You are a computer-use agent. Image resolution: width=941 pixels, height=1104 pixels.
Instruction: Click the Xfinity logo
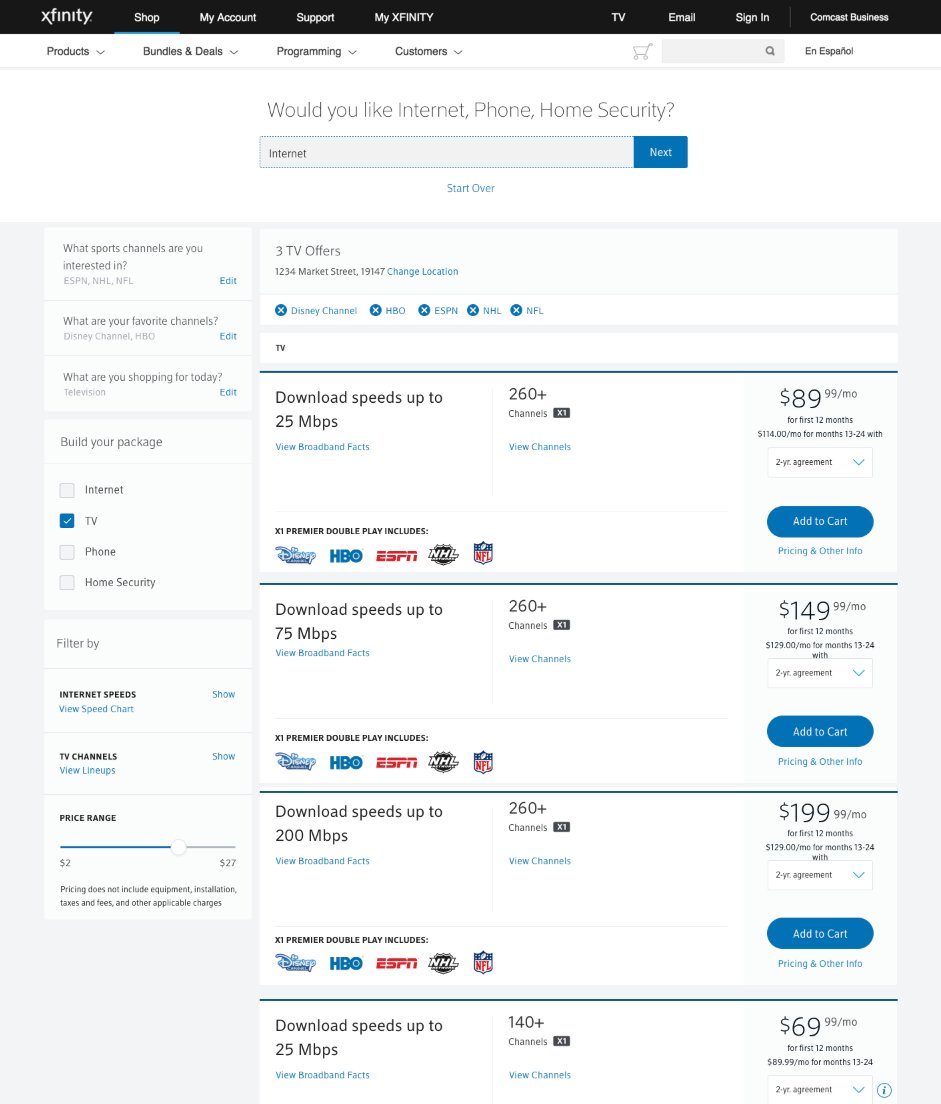pos(67,17)
